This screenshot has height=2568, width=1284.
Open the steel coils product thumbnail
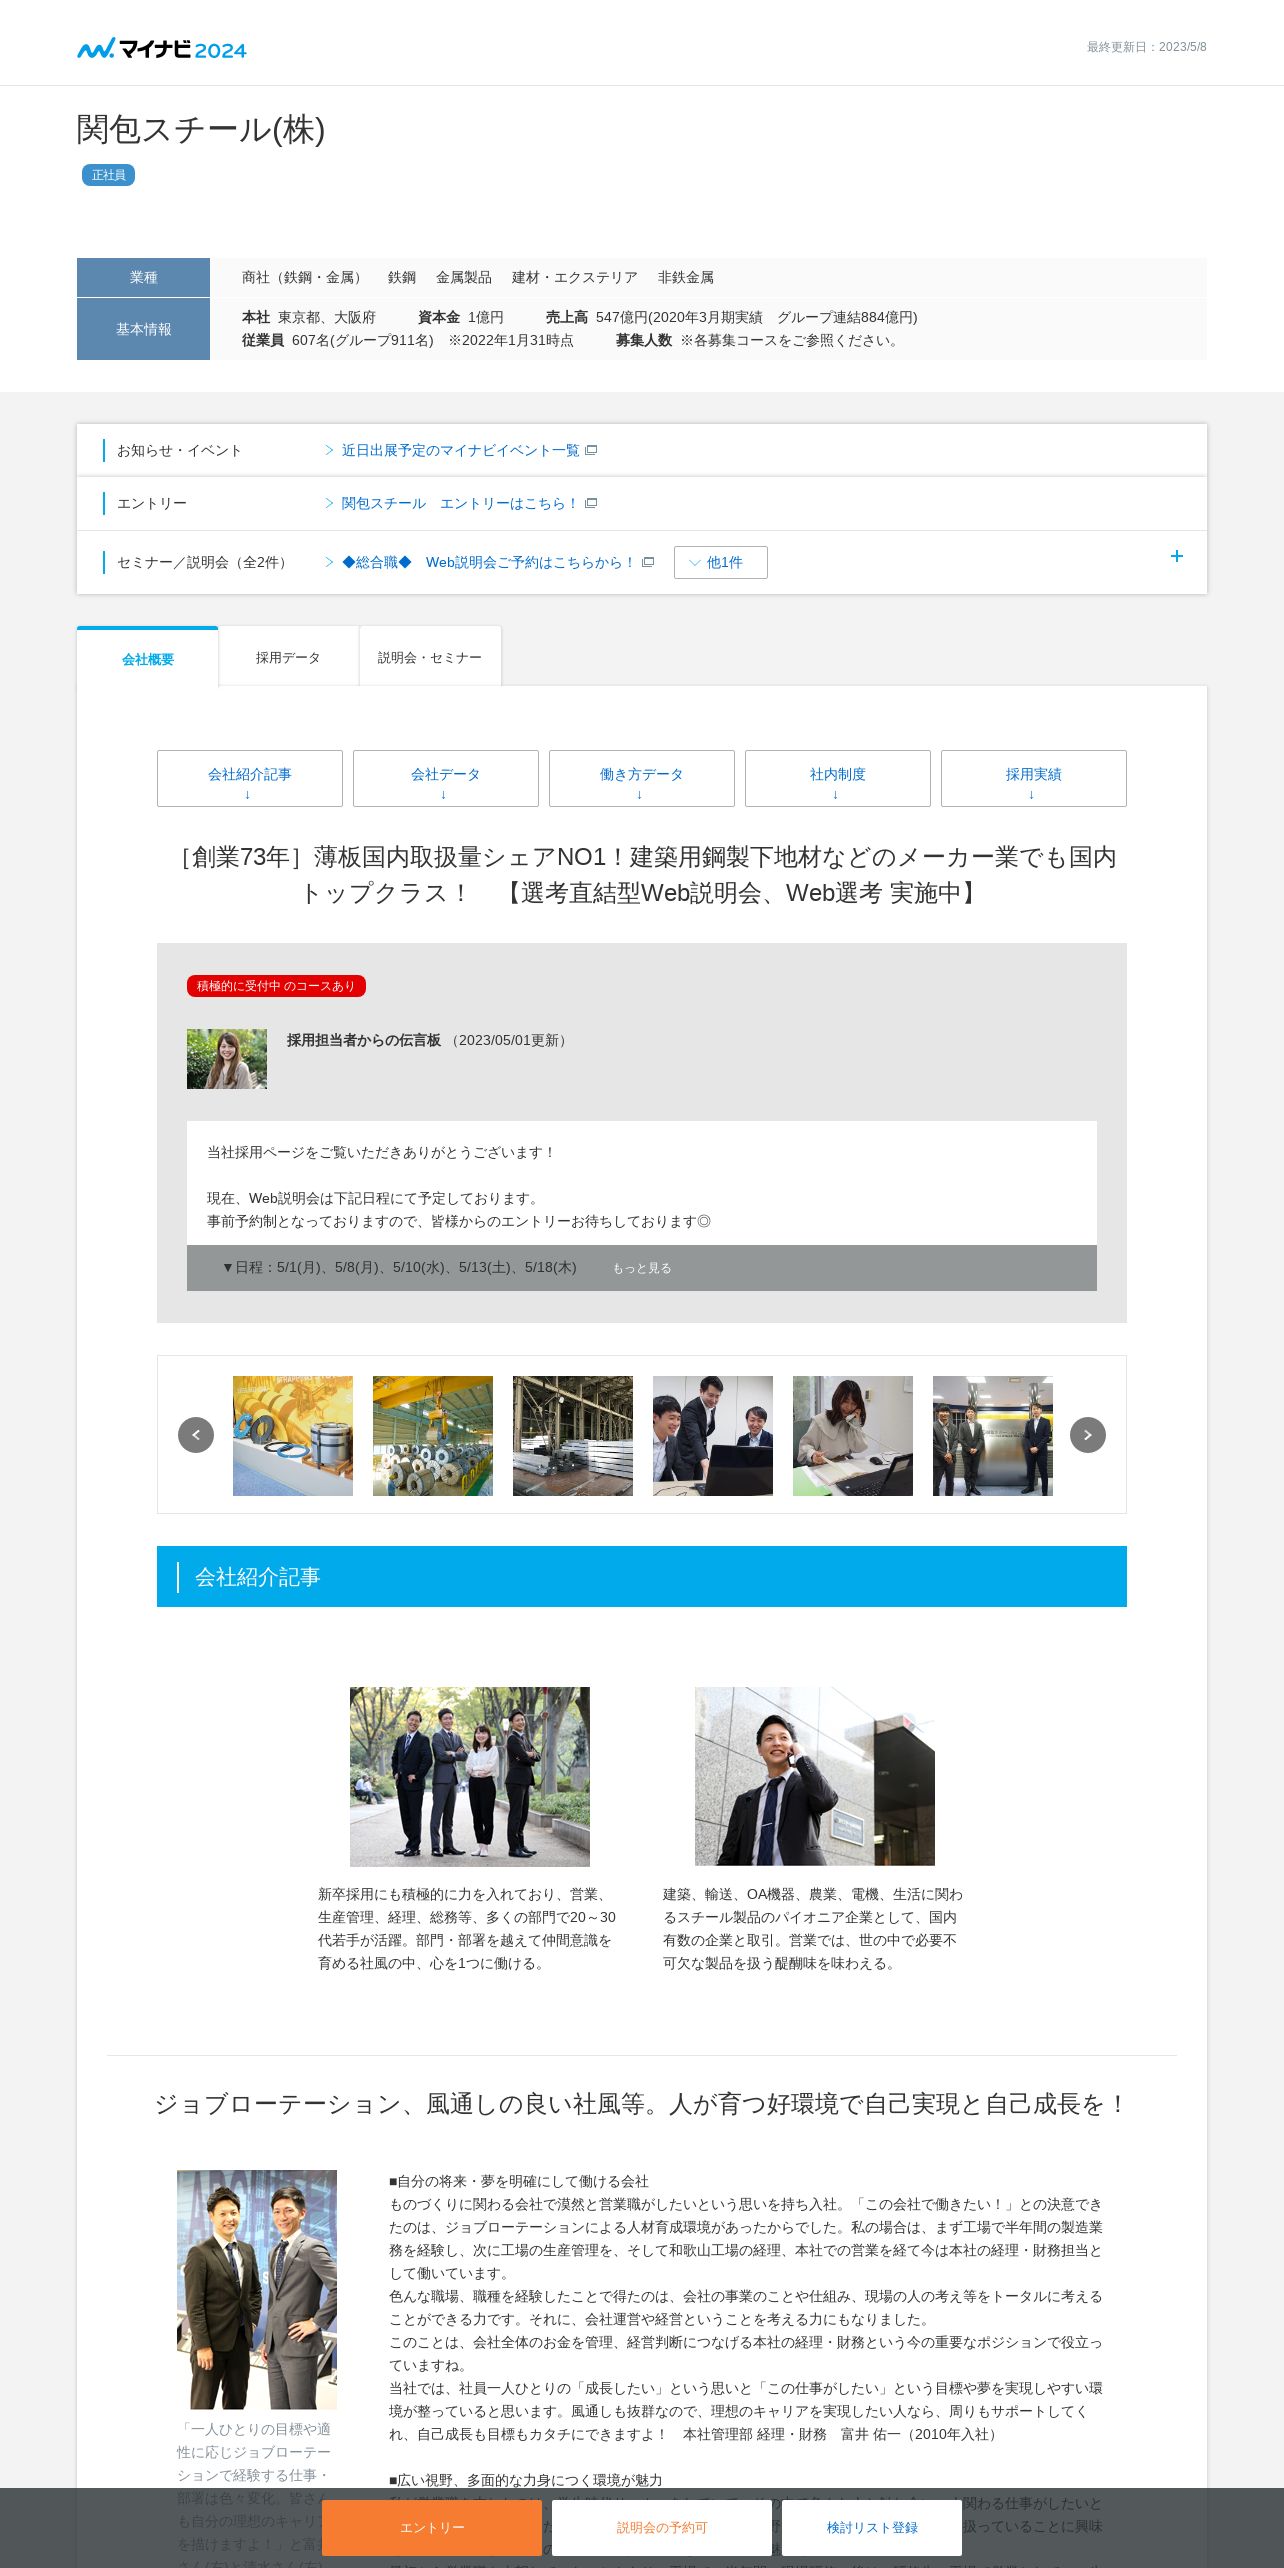point(293,1436)
